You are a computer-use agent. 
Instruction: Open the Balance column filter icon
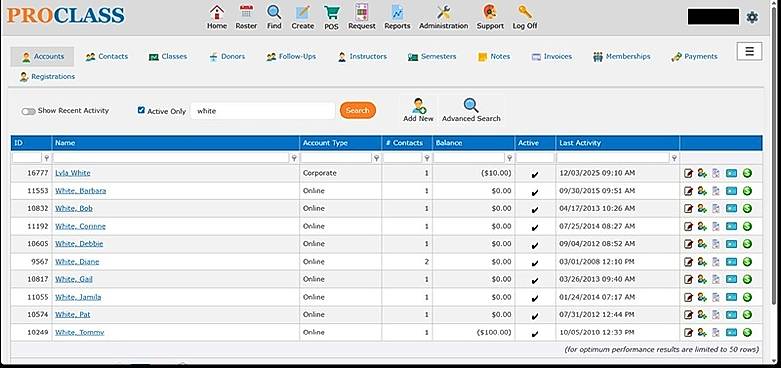pos(510,158)
